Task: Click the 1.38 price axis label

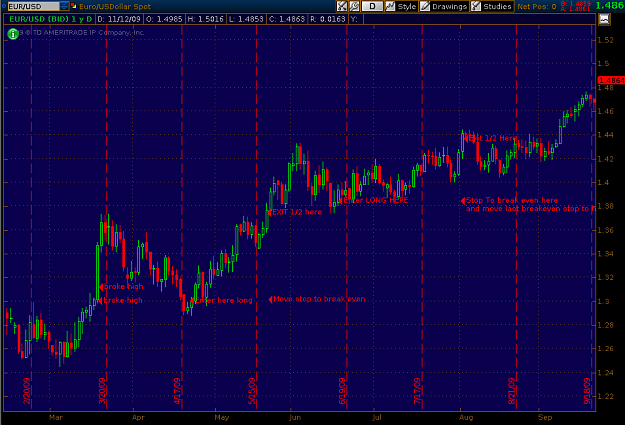Action: [x=605, y=206]
